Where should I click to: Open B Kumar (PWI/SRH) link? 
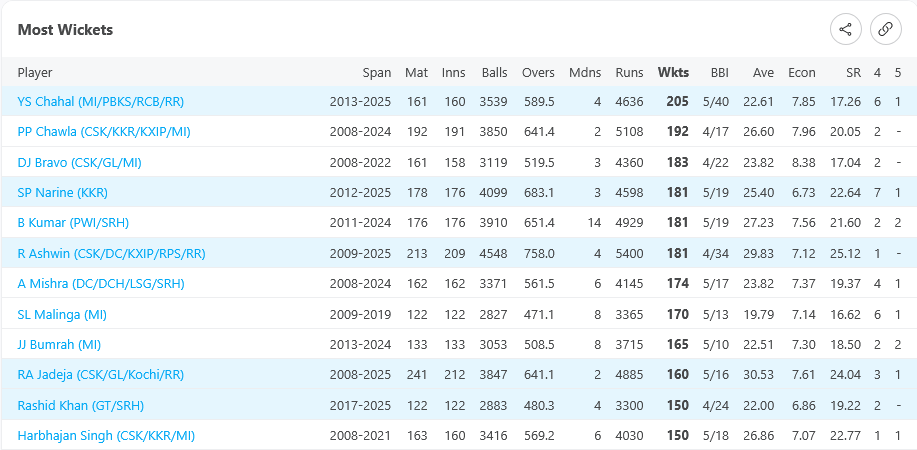click(73, 223)
